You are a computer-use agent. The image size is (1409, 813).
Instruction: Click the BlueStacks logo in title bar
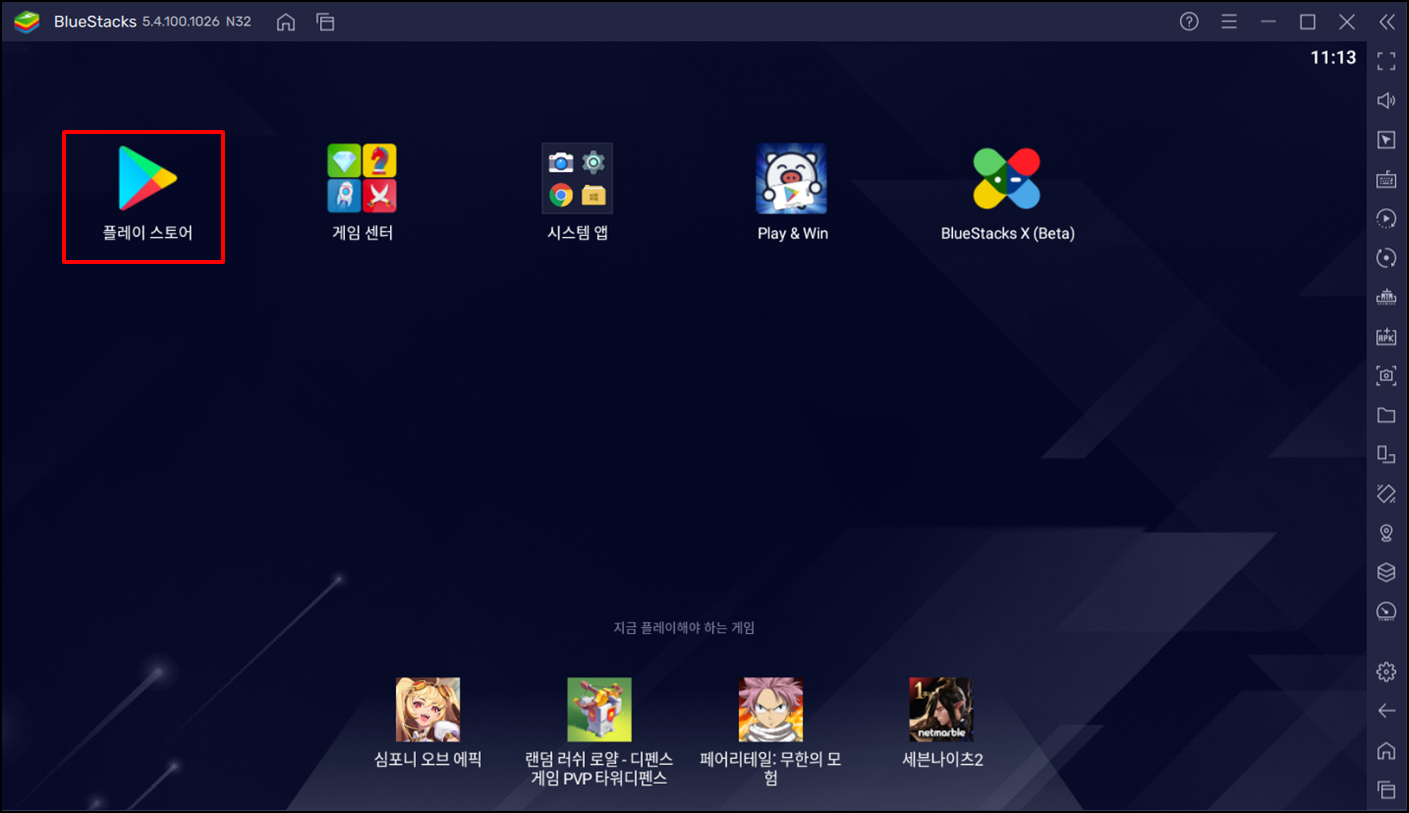pos(27,22)
